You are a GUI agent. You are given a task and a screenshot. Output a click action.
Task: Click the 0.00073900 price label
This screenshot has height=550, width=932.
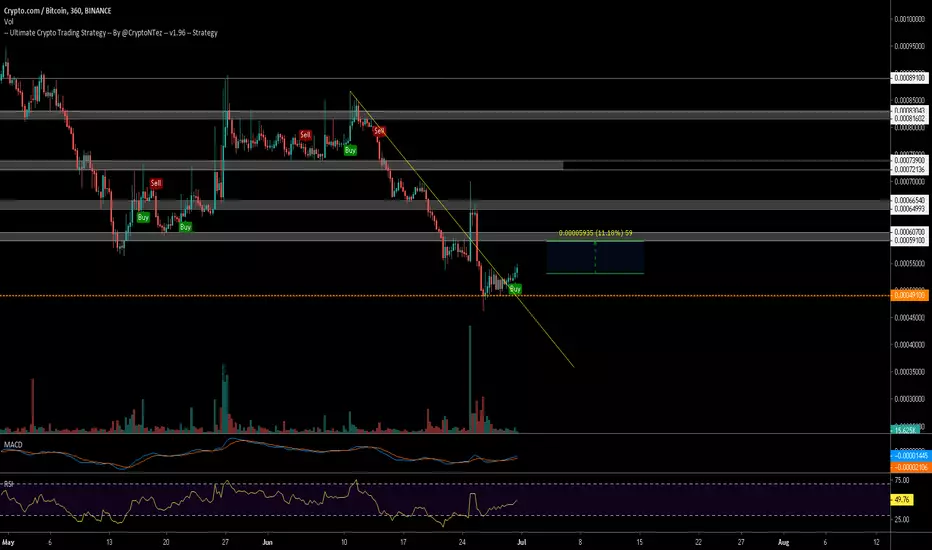910,161
